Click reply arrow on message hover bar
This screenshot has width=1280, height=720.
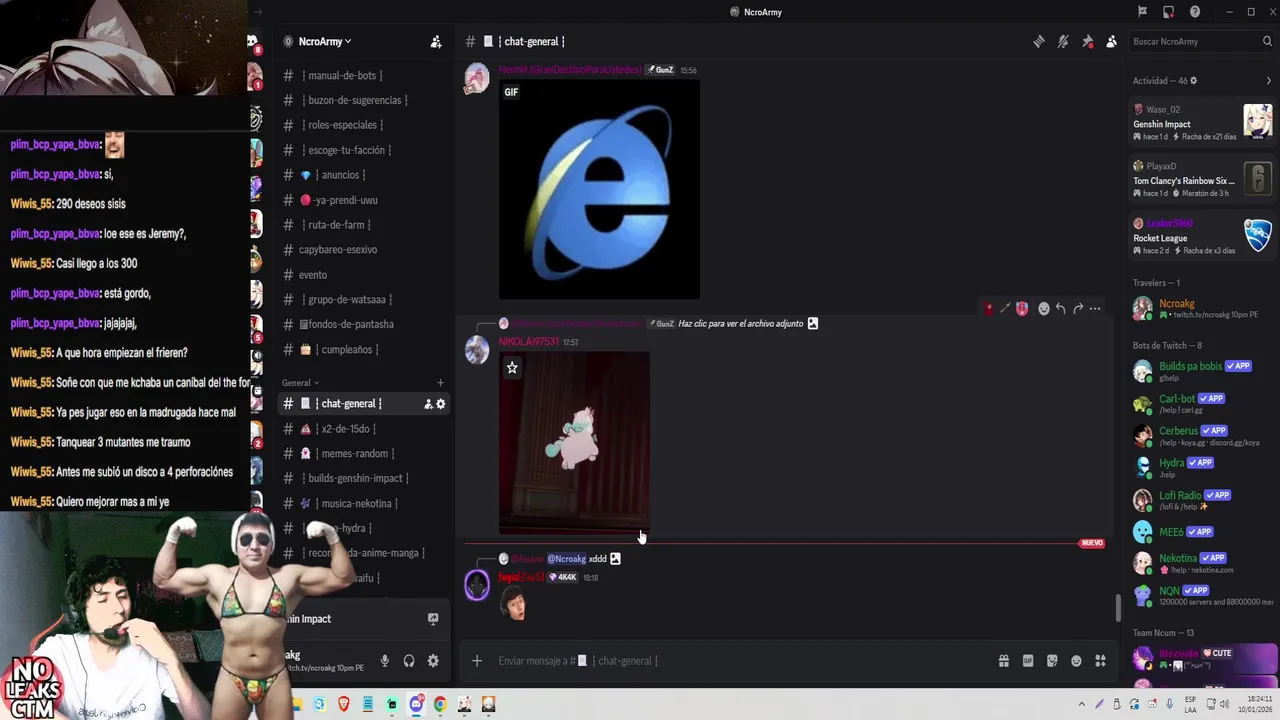tap(1061, 309)
